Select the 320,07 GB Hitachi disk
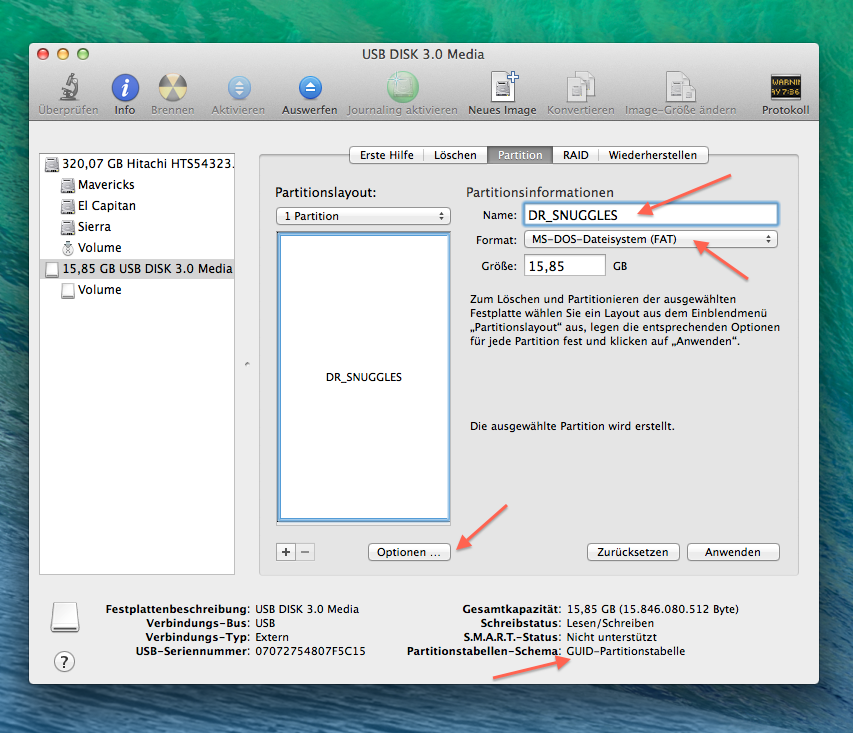The image size is (853, 733). click(x=138, y=163)
